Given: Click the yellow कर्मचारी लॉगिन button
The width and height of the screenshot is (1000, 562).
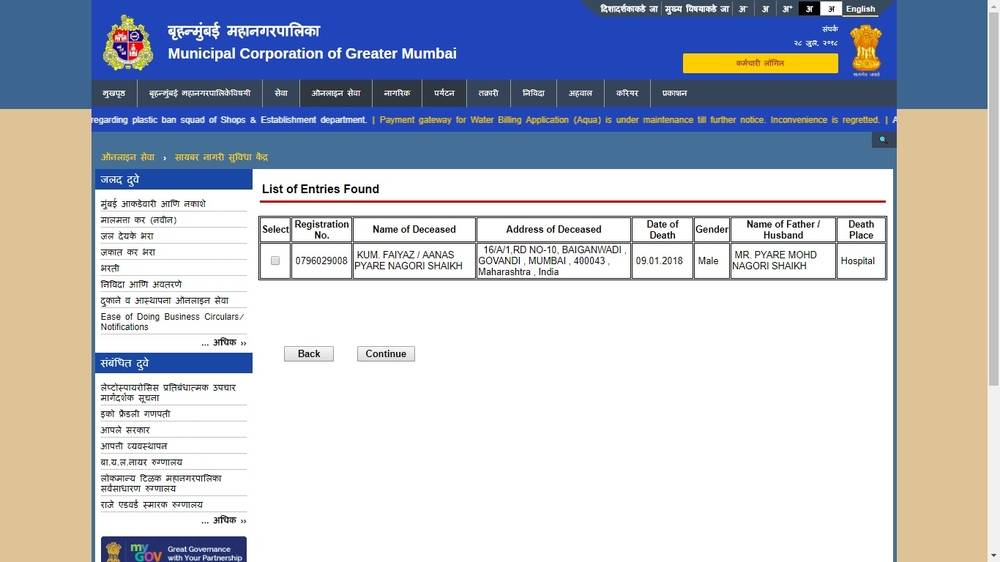Looking at the screenshot, I should [x=760, y=63].
